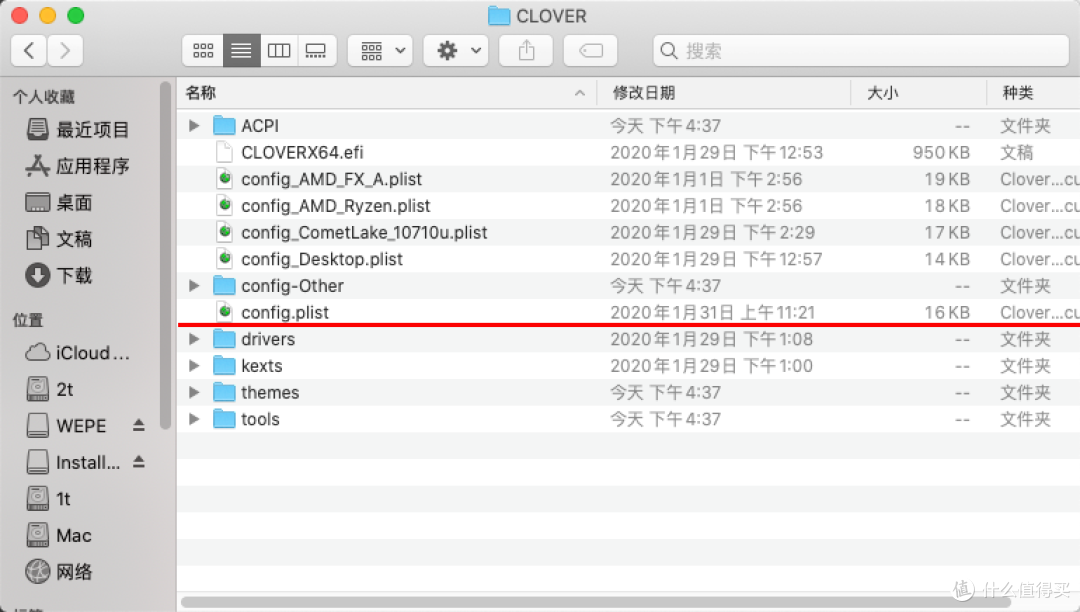Select the config.plist file icon
The image size is (1080, 612).
tap(224, 312)
